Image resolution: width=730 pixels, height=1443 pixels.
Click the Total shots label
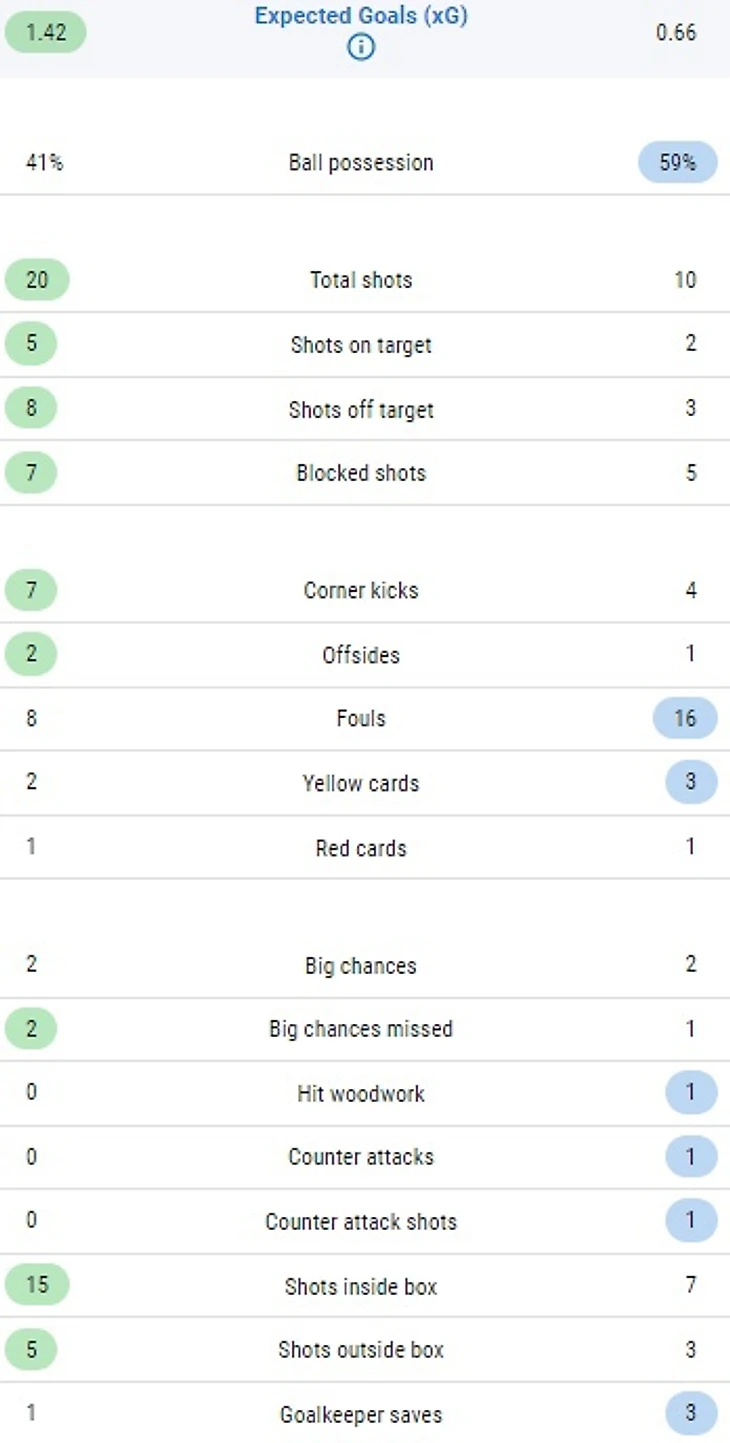(x=361, y=280)
